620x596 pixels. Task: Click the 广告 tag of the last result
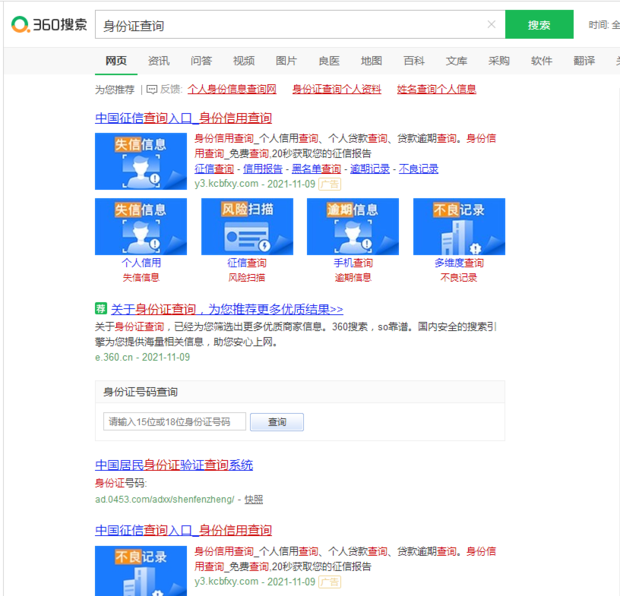330,582
